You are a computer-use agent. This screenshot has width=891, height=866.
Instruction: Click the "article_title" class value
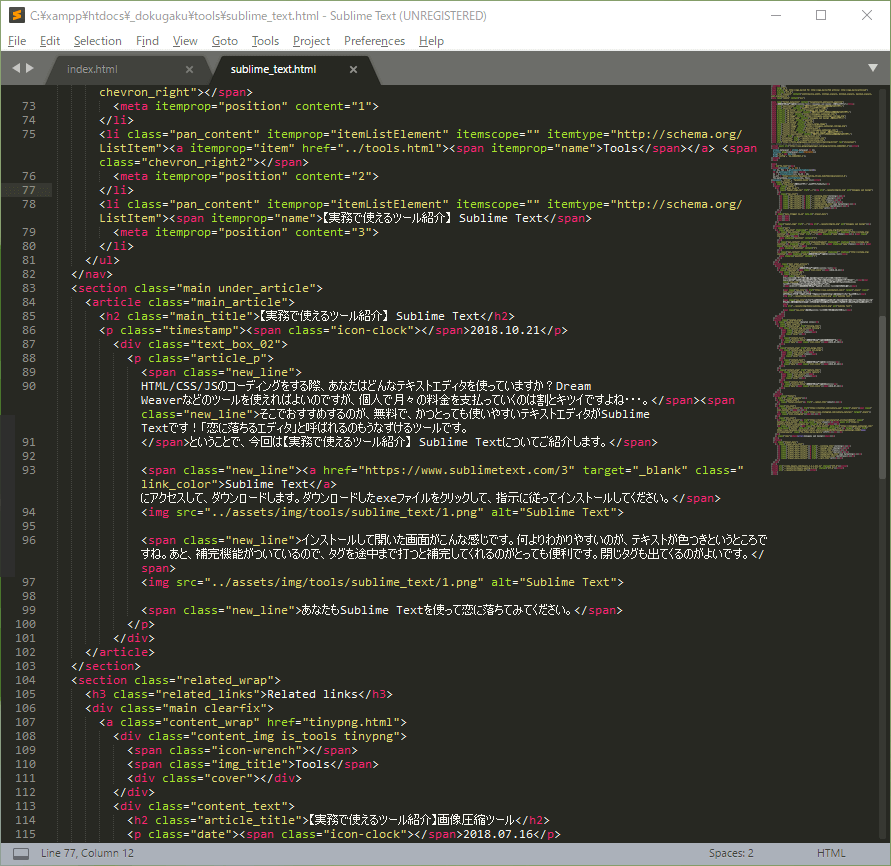coord(249,821)
